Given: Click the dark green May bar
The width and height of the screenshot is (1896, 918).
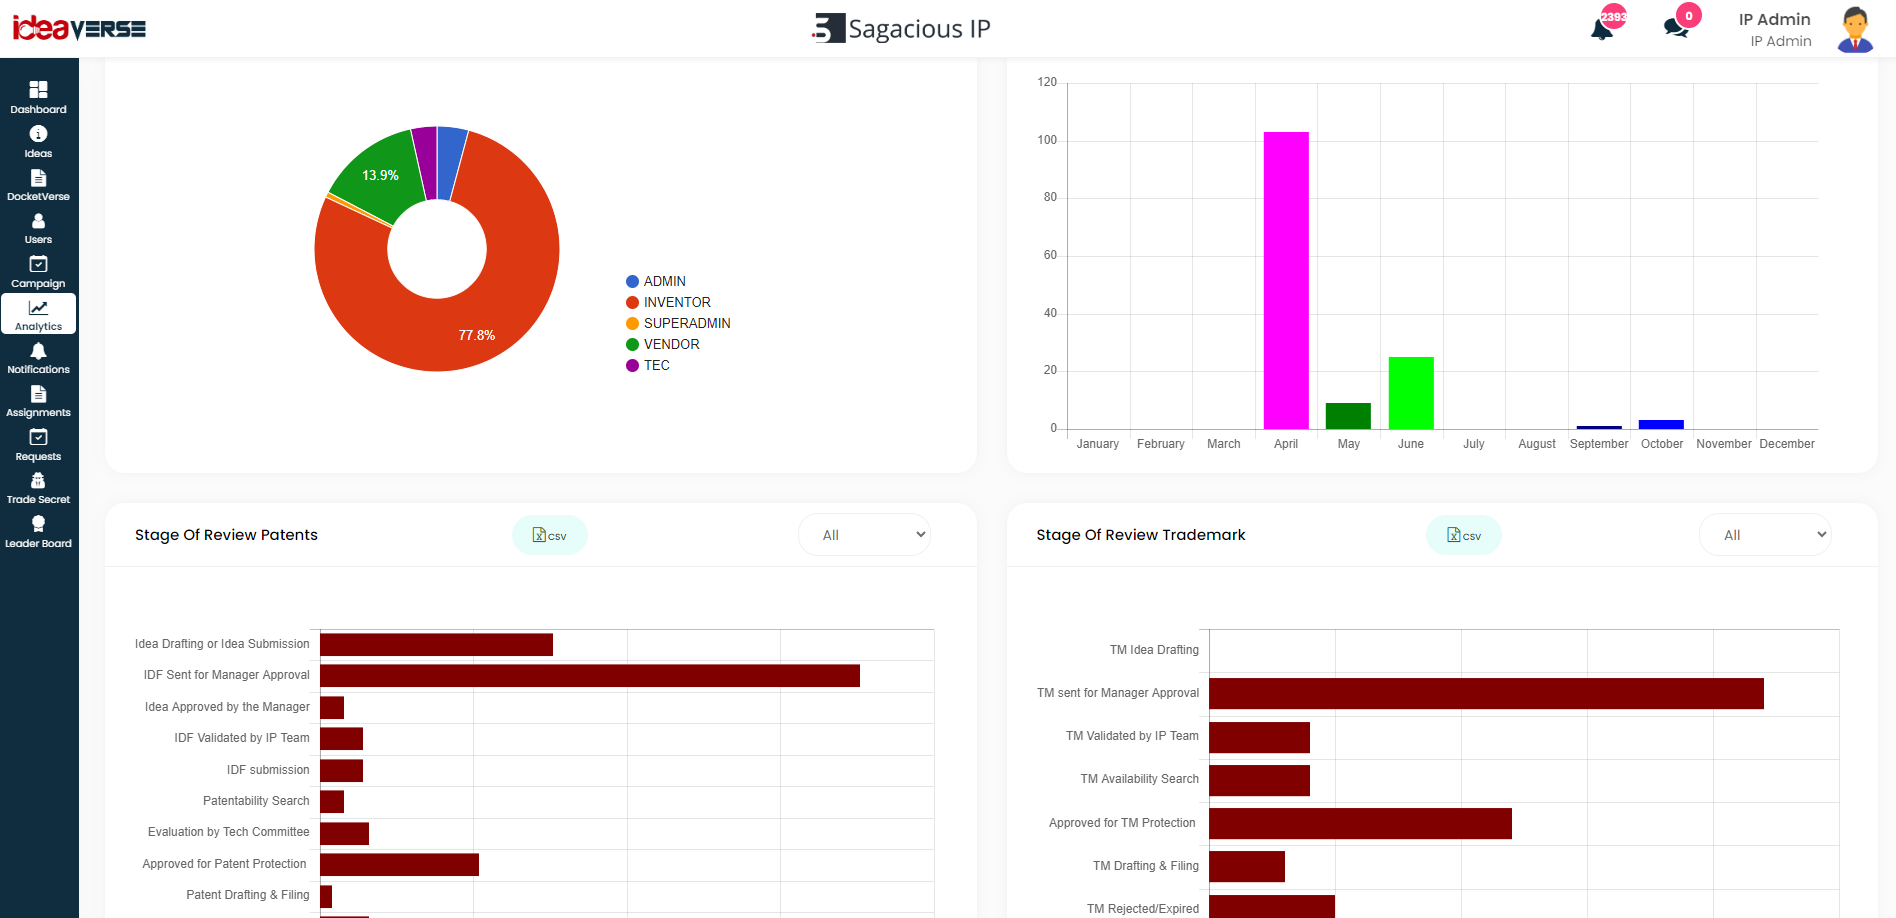Looking at the screenshot, I should 1348,416.
